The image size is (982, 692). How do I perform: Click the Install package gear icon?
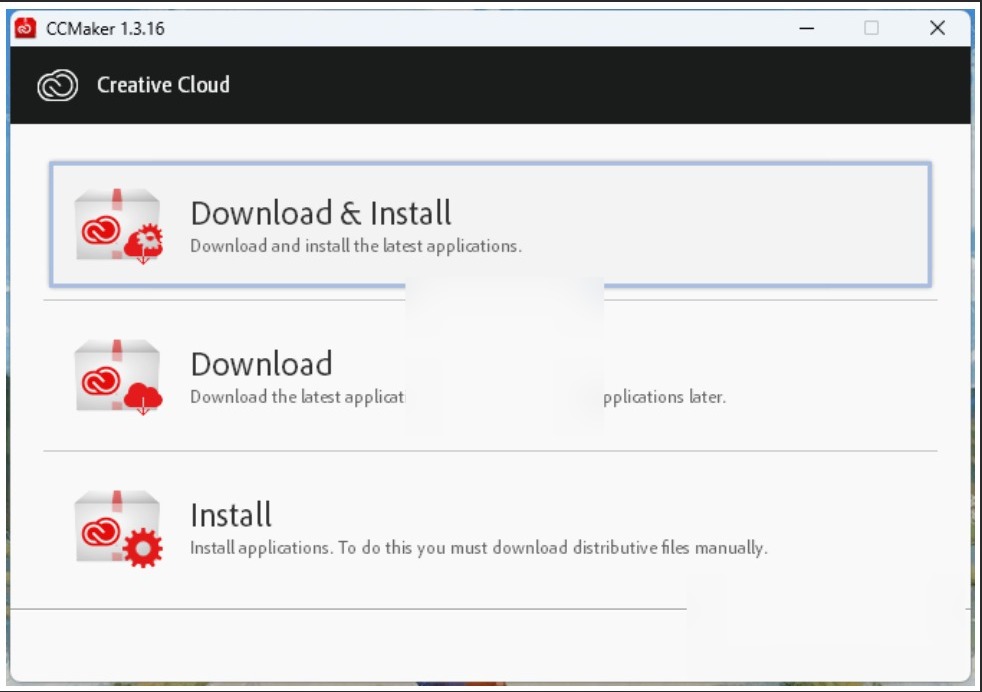(x=118, y=529)
